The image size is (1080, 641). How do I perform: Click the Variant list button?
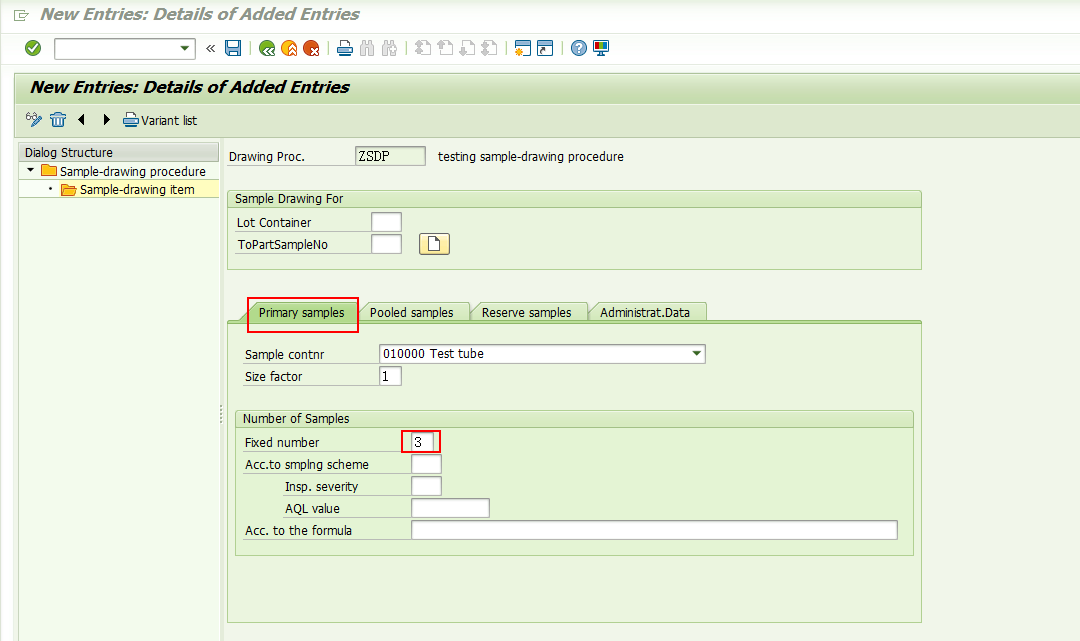tap(160, 120)
